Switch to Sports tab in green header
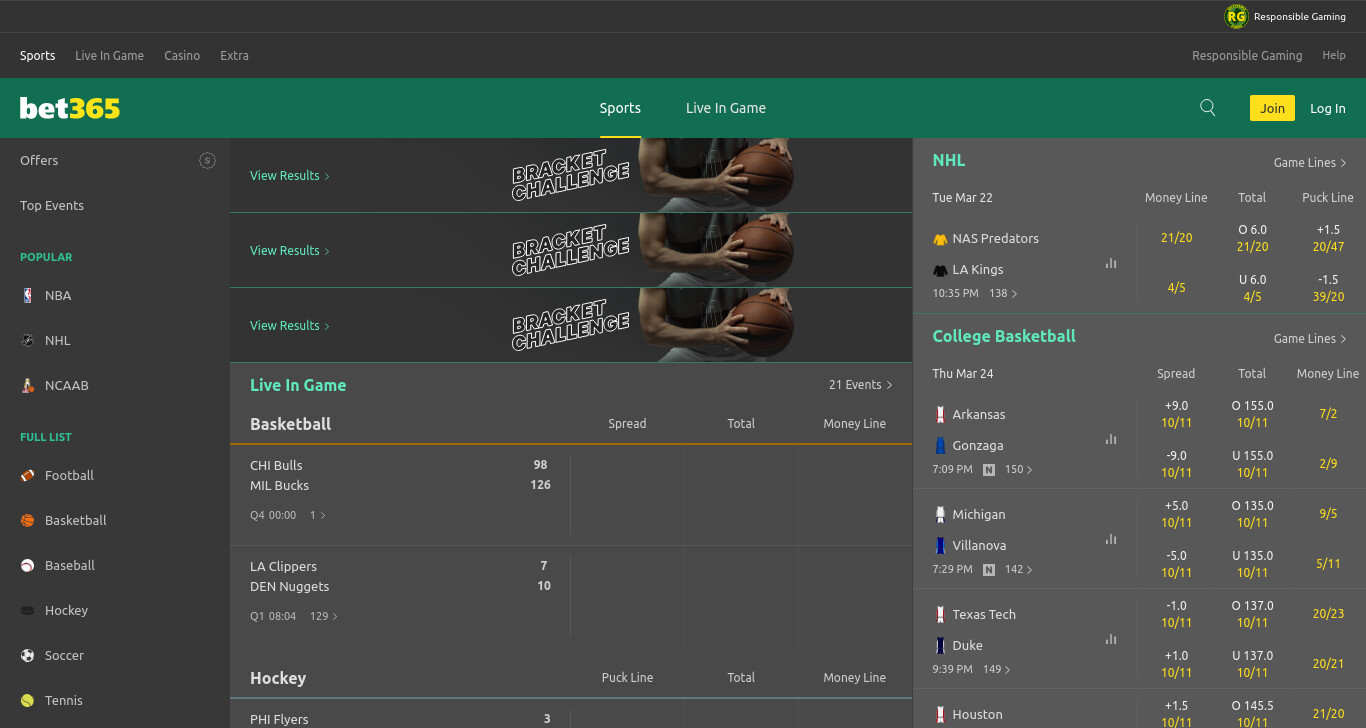The height and width of the screenshot is (728, 1366). point(620,108)
